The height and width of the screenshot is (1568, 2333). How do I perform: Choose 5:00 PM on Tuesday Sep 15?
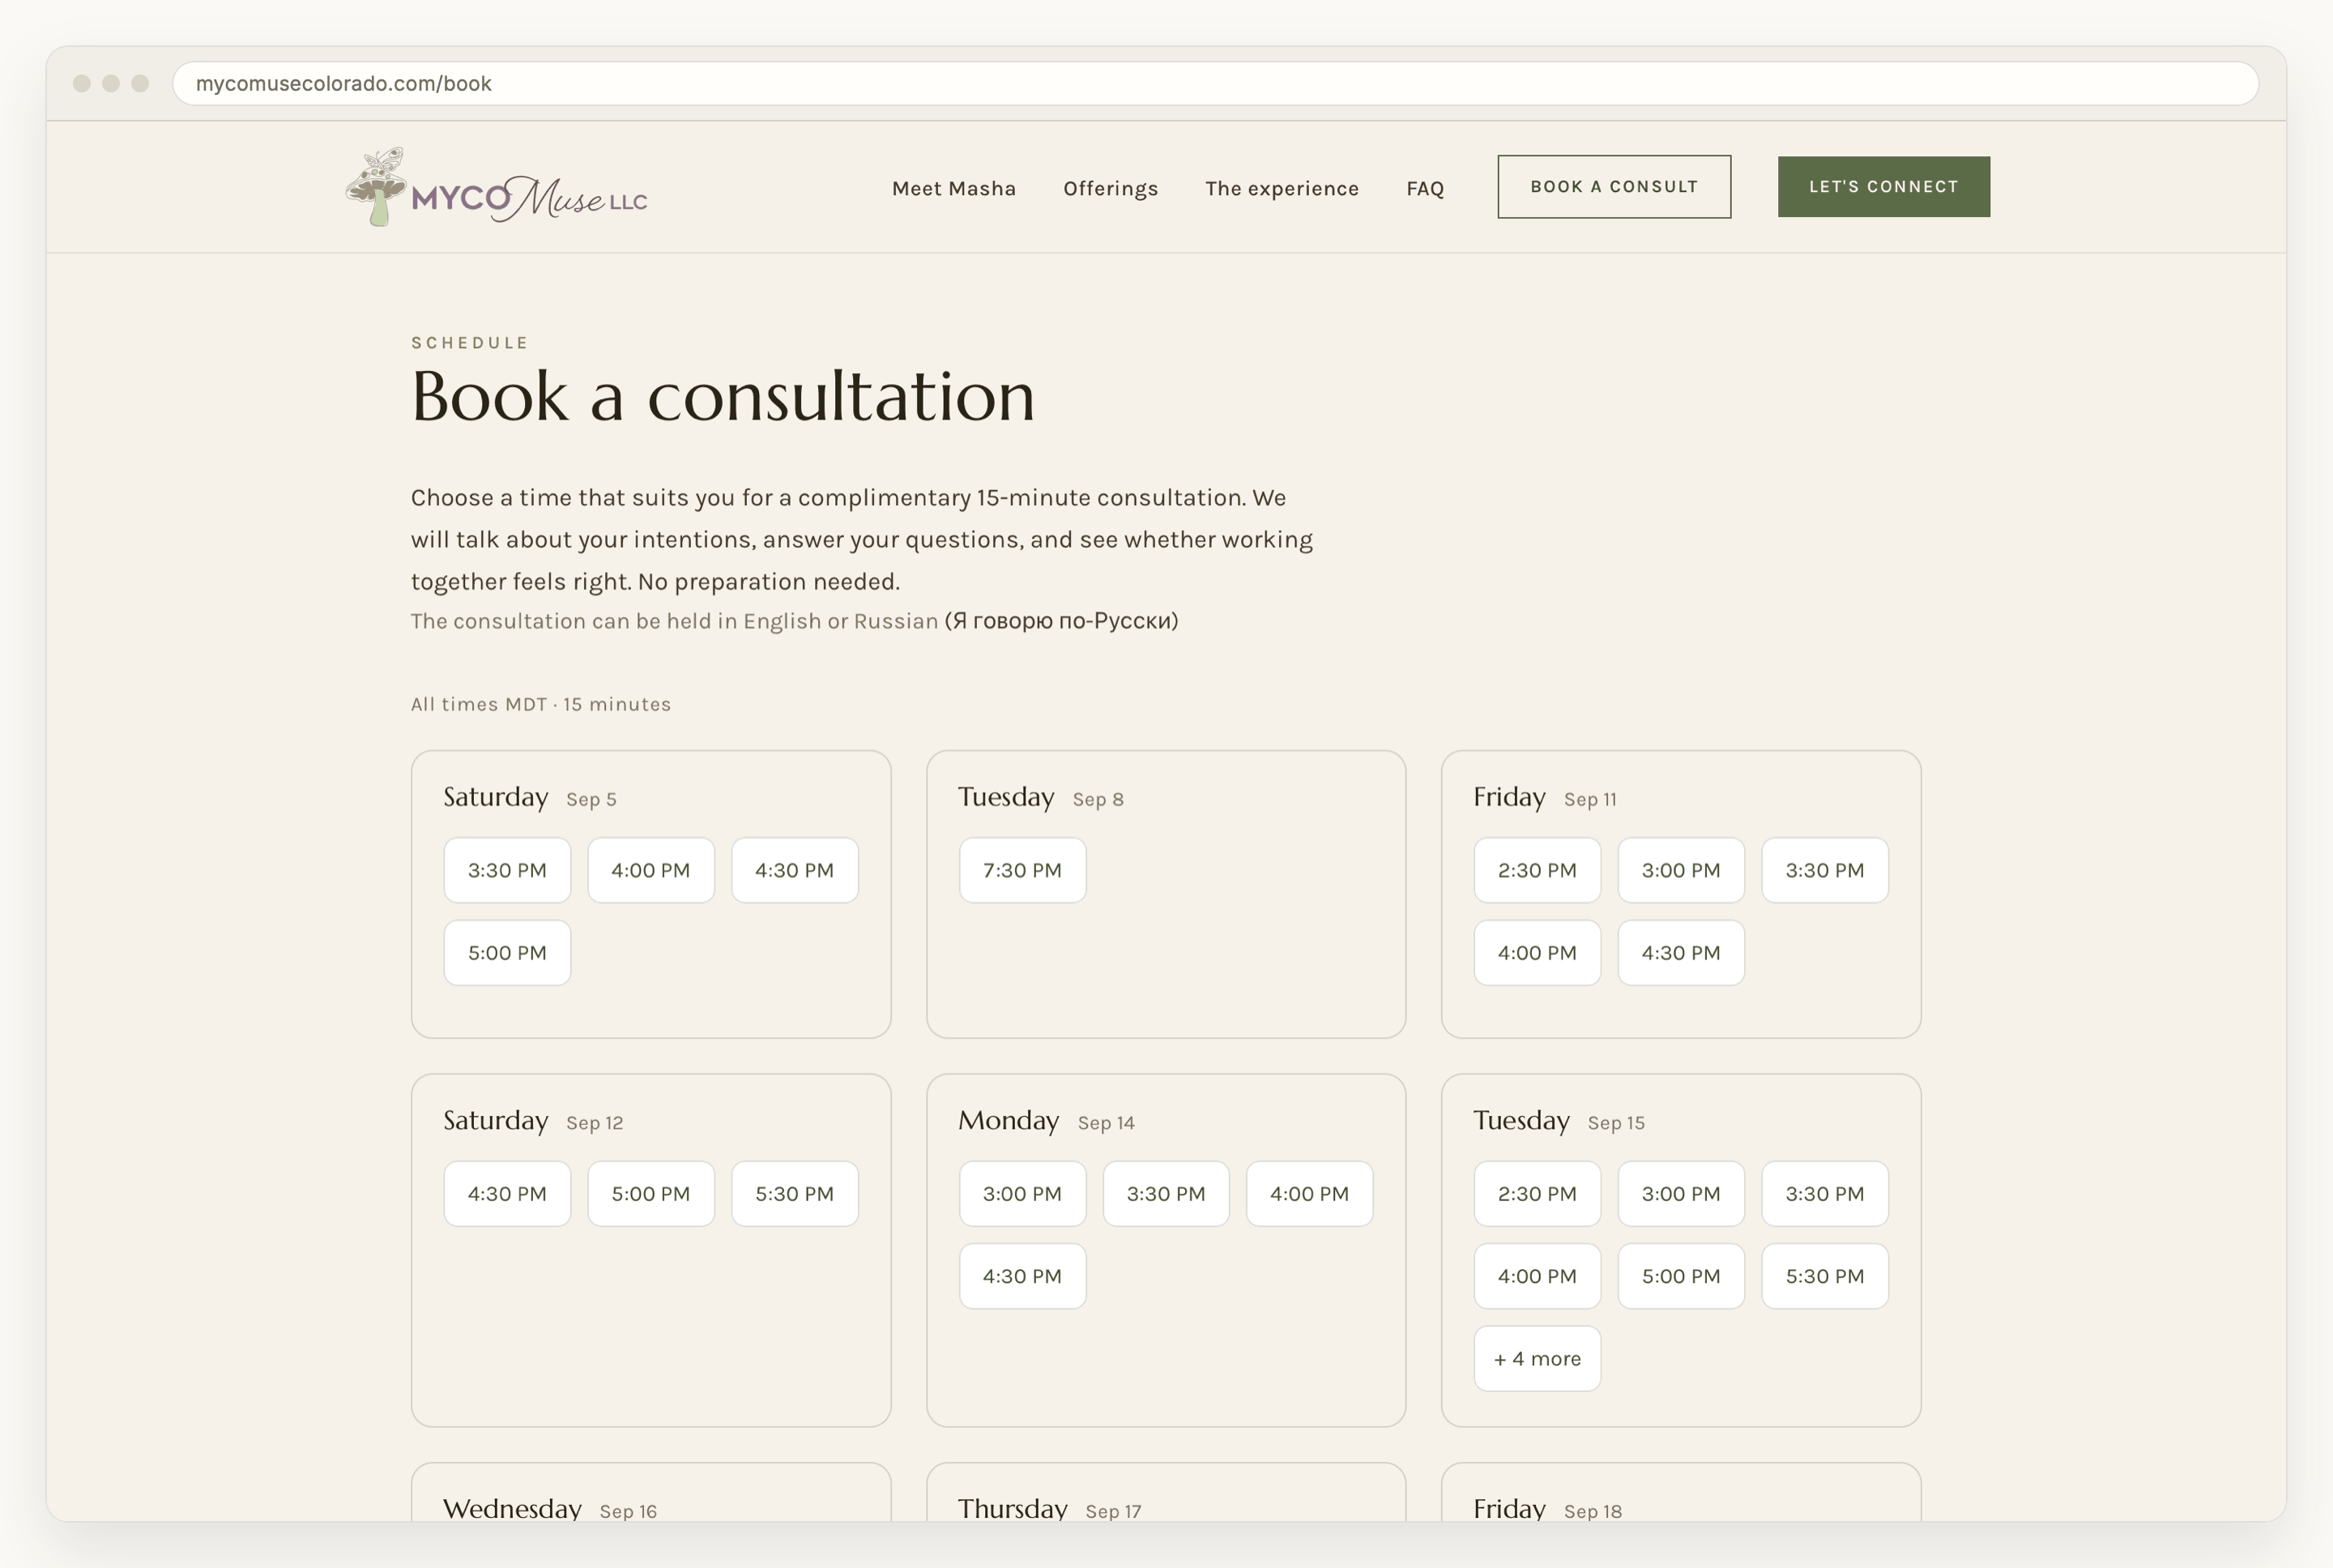point(1680,1276)
